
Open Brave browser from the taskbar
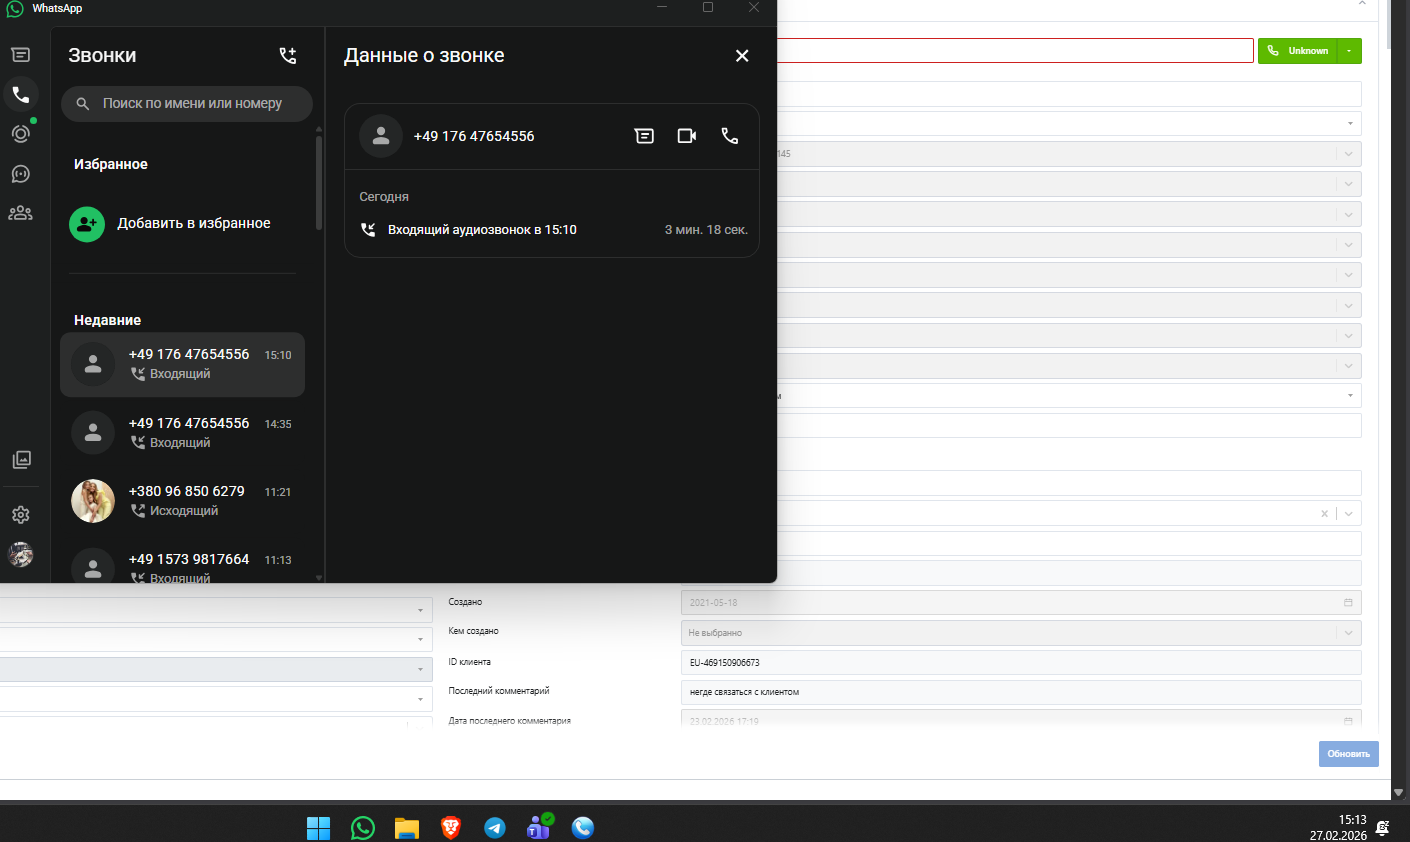tap(451, 828)
